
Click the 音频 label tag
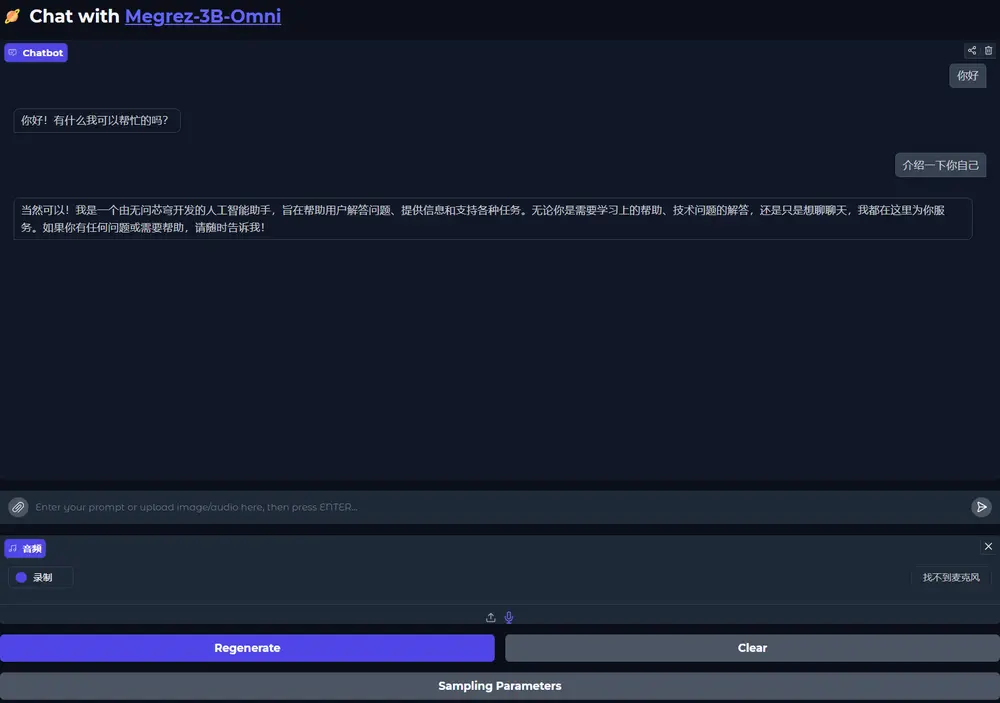click(x=25, y=549)
